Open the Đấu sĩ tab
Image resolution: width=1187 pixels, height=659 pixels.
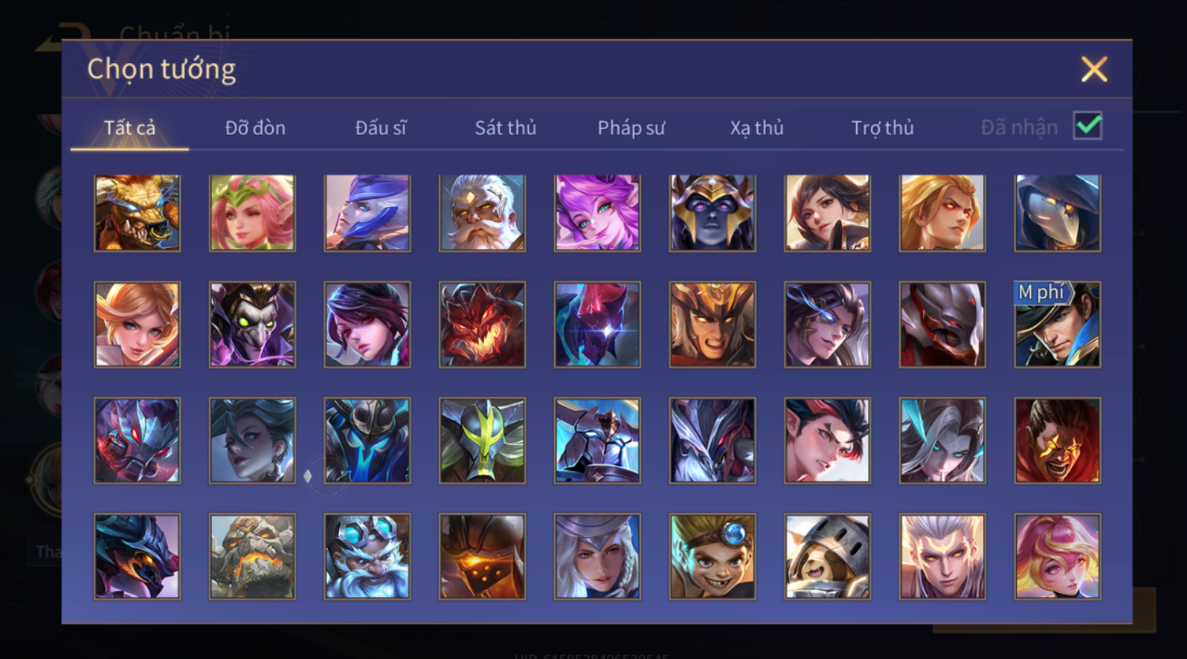pyautogui.click(x=381, y=128)
